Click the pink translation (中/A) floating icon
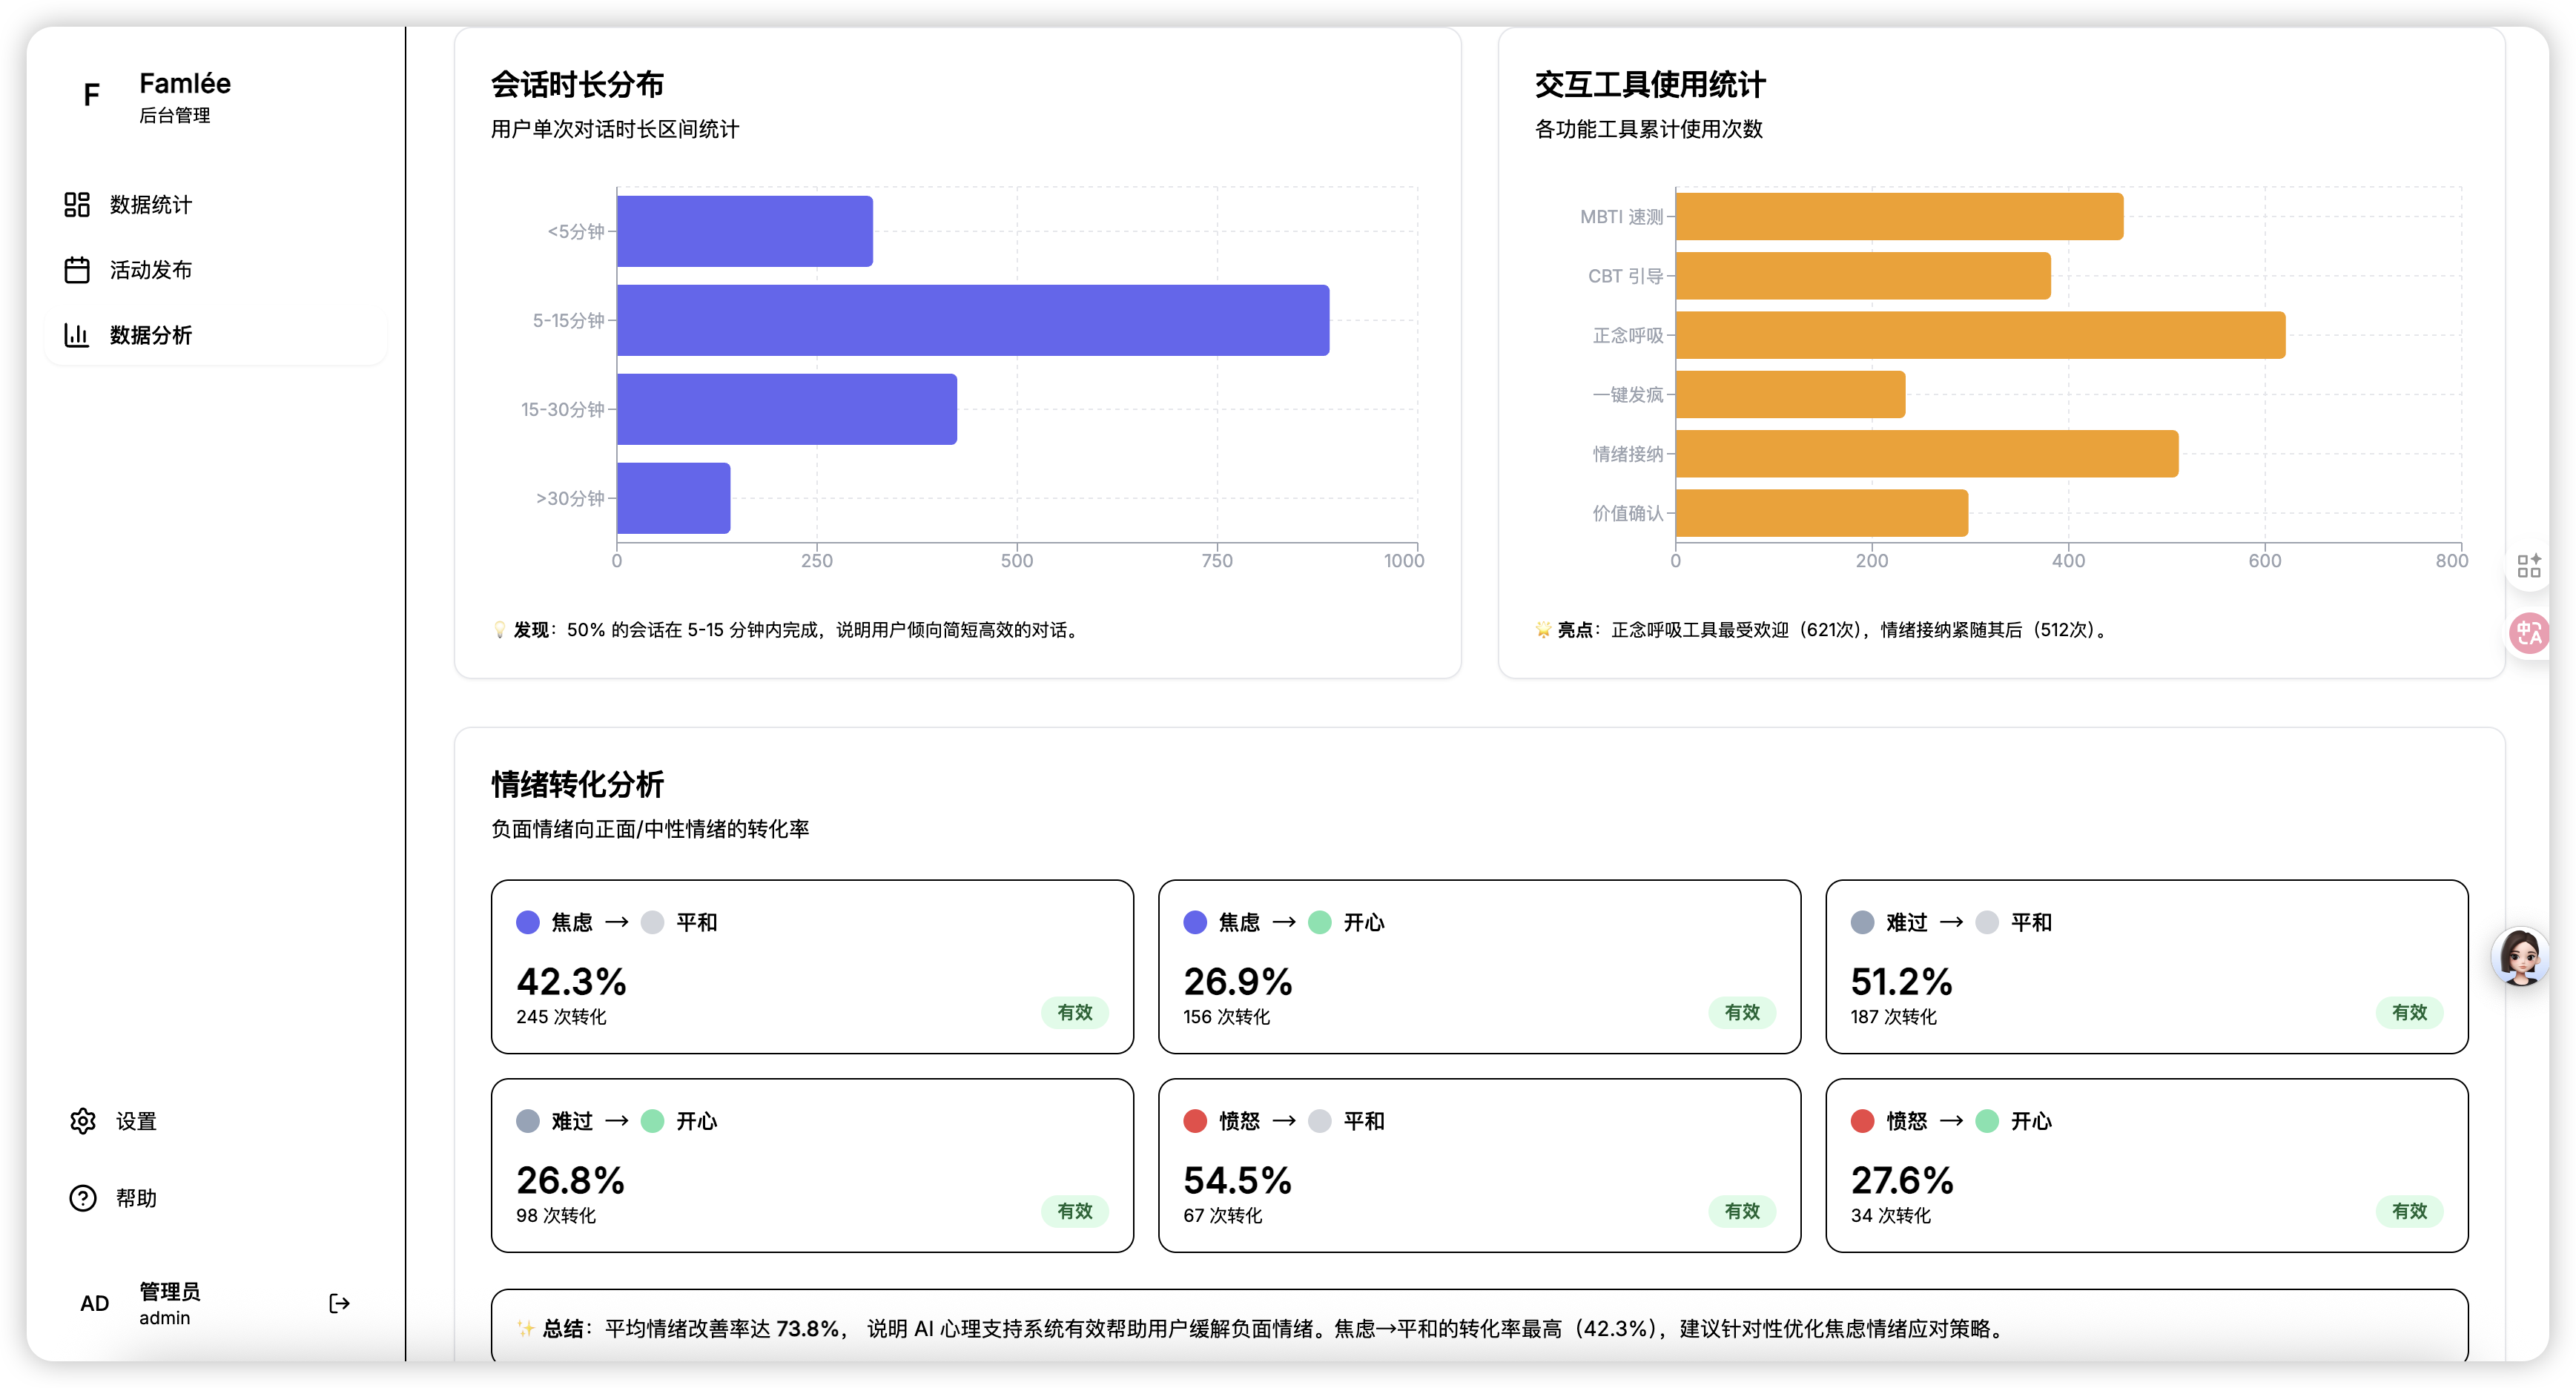 [2530, 633]
